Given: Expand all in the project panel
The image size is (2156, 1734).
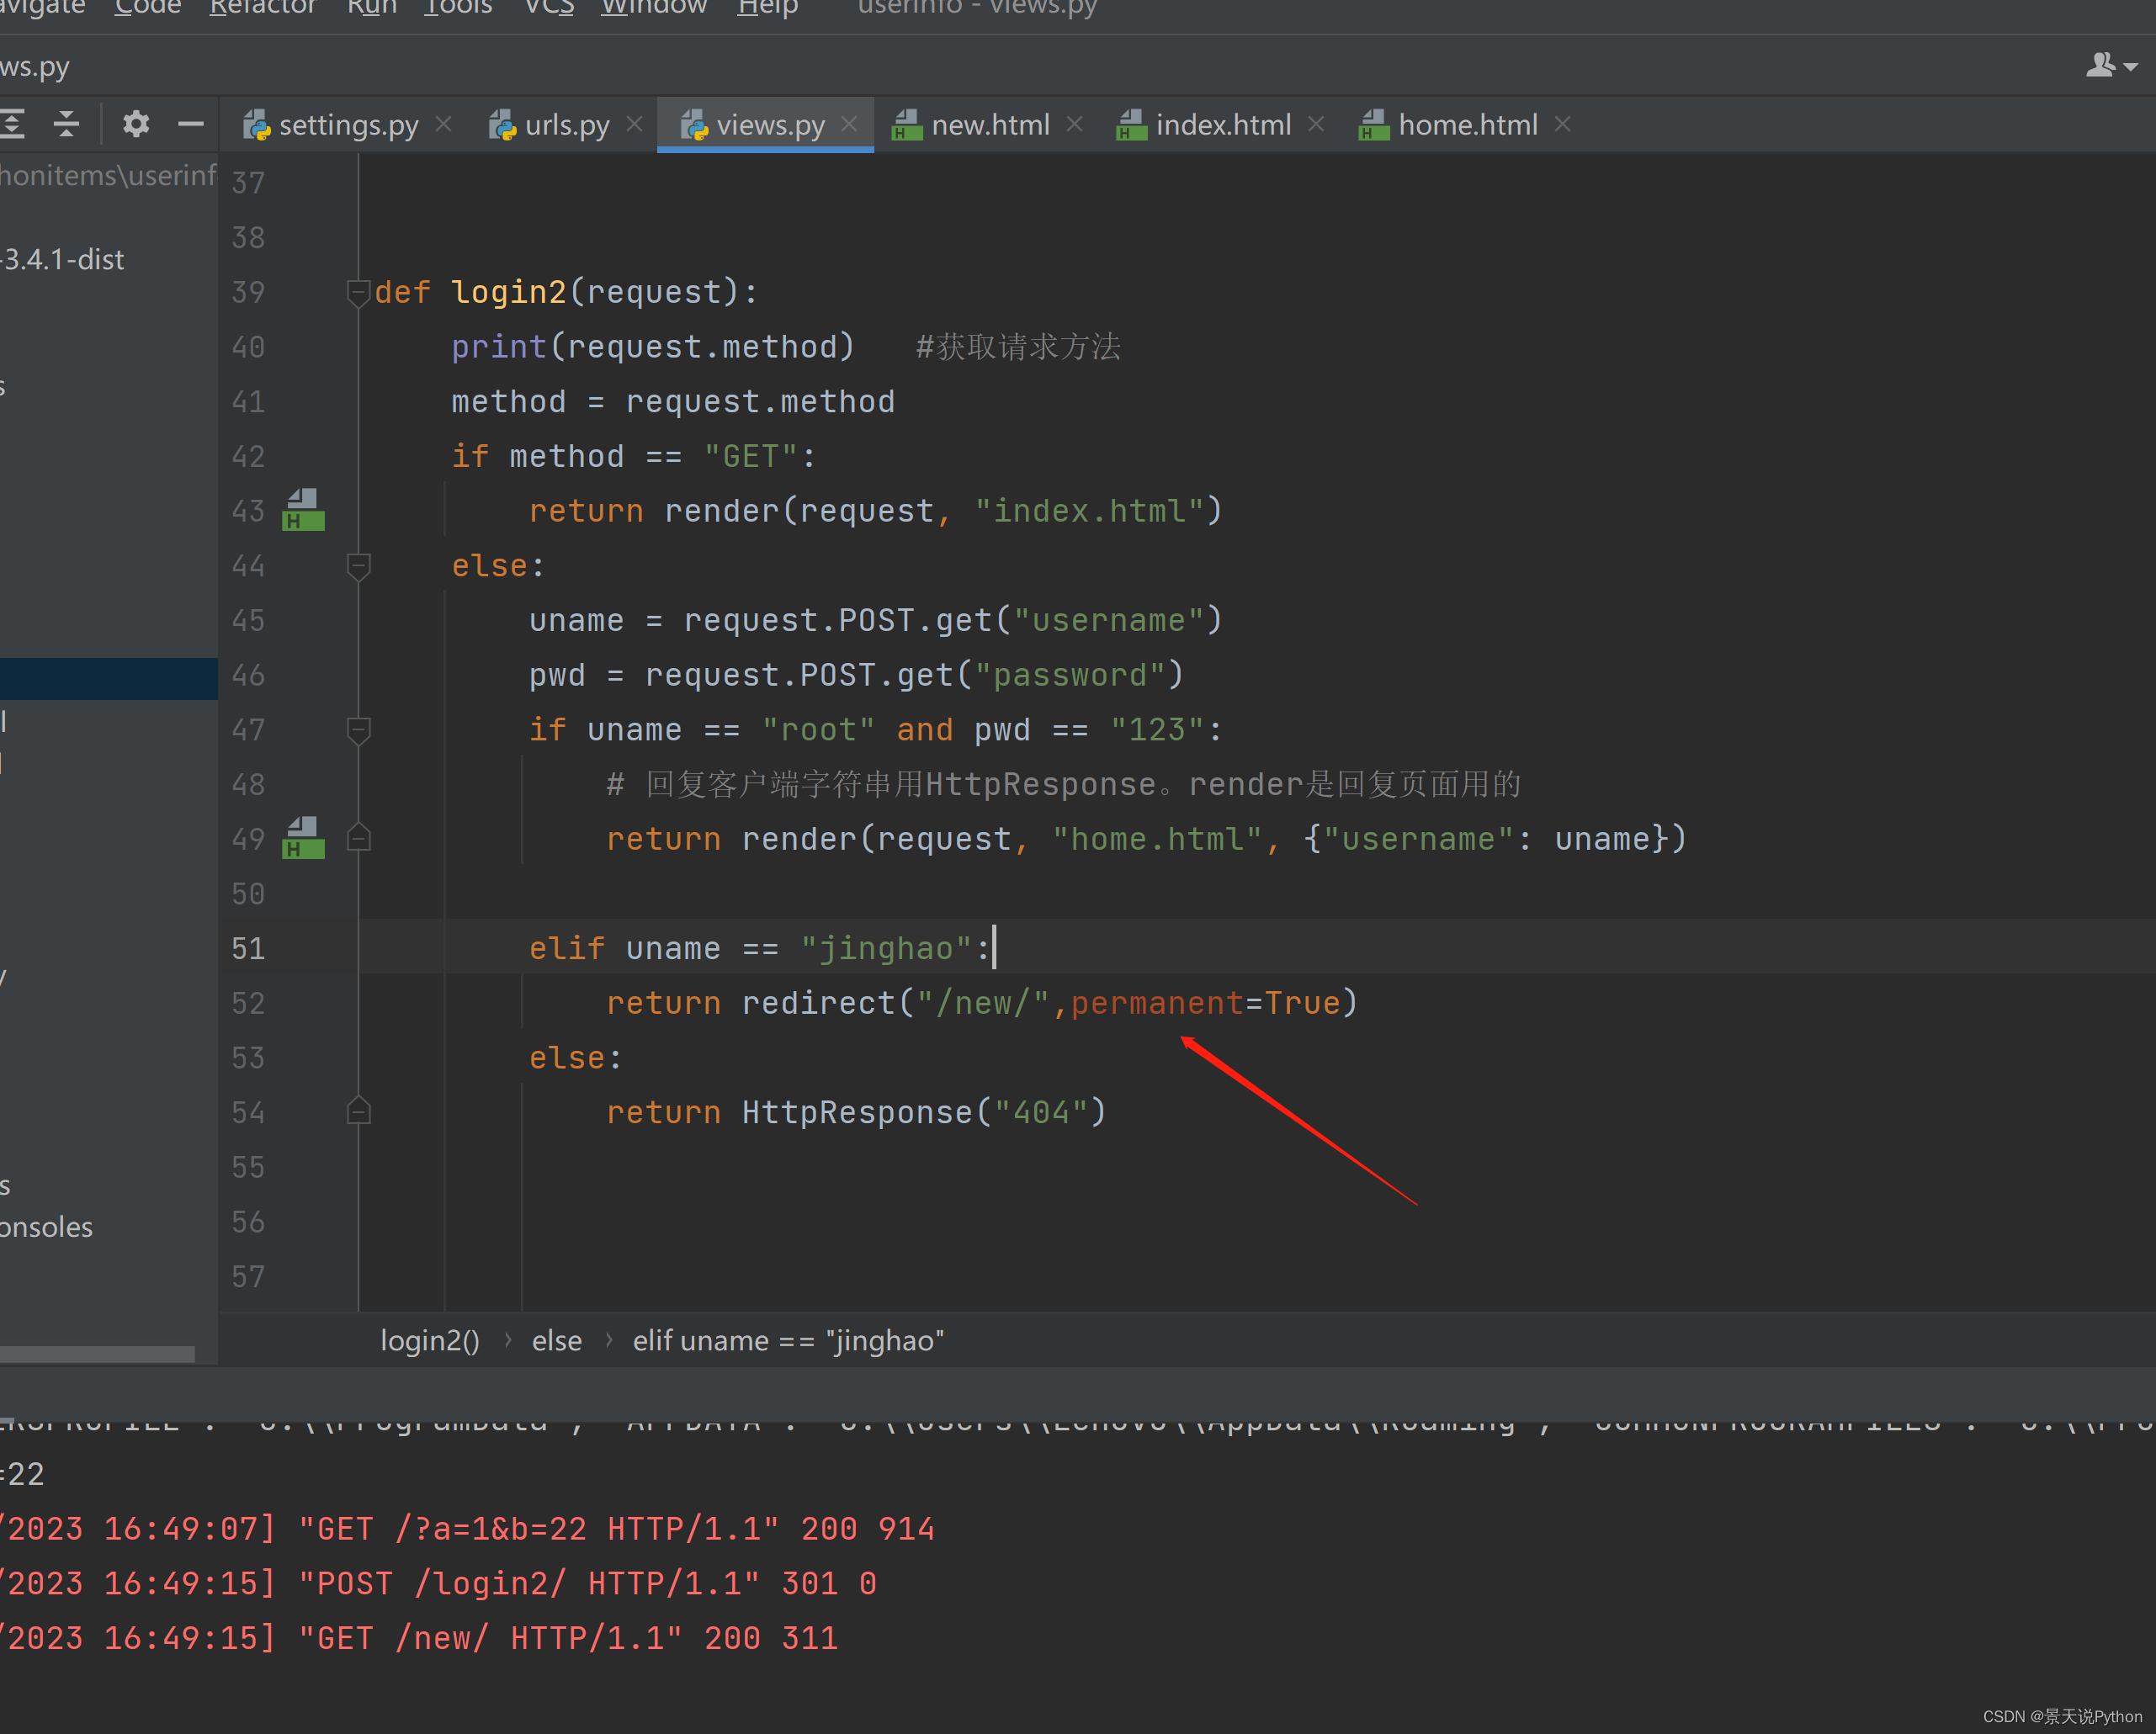Looking at the screenshot, I should pos(12,124).
